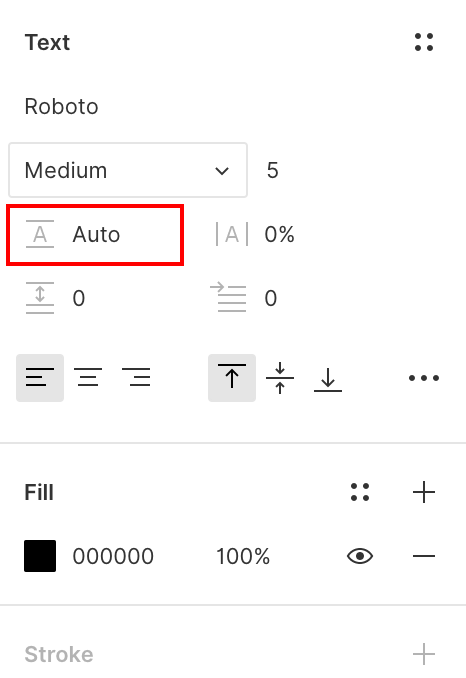
Task: Click the letter spacing icon
Action: point(232,234)
